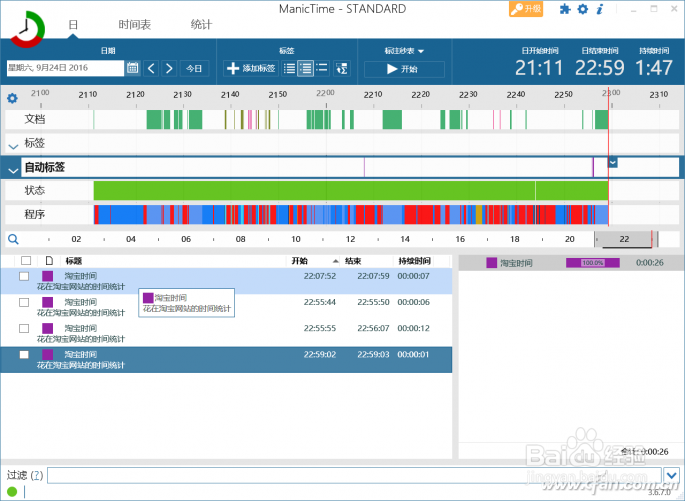Go to next day arrow
Screen dimensions: 685x501
[169, 68]
